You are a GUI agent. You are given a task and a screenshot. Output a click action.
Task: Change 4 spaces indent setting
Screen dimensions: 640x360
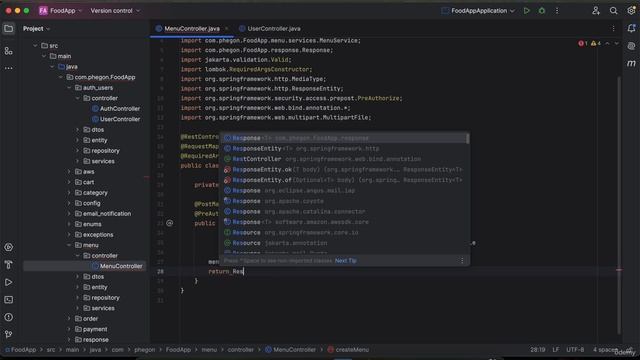click(x=606, y=350)
